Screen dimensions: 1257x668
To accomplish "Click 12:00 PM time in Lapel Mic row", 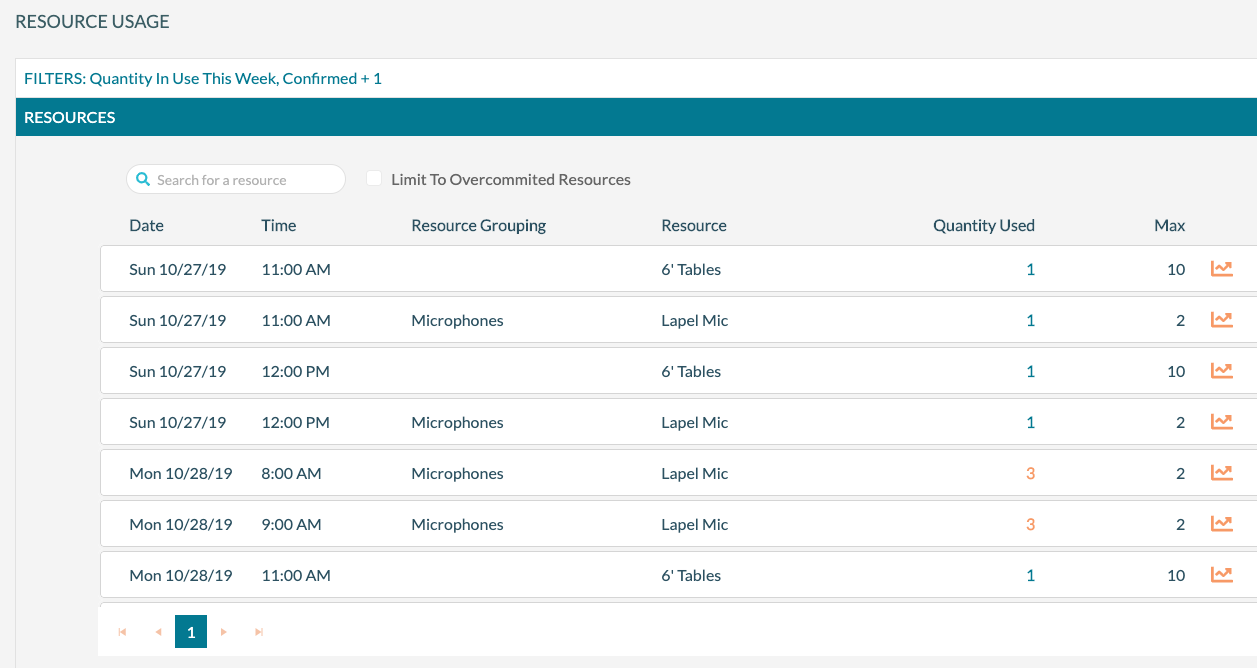I will click(295, 422).
